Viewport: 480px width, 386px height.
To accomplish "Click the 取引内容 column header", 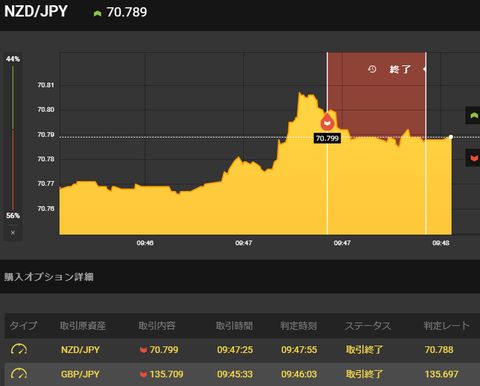I will point(157,325).
